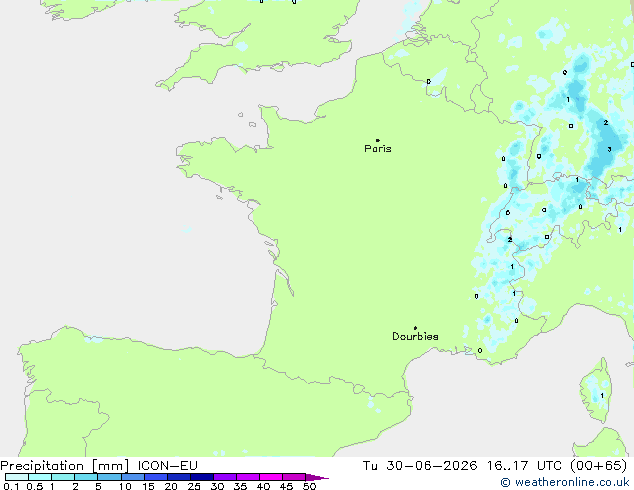Pick the 40–45 mm magenta legend swatch
This screenshot has height=490, width=634.
[271, 477]
